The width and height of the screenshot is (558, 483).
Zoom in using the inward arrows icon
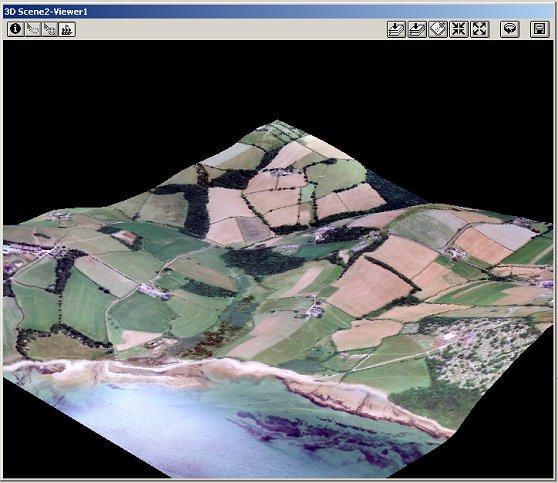tap(459, 29)
